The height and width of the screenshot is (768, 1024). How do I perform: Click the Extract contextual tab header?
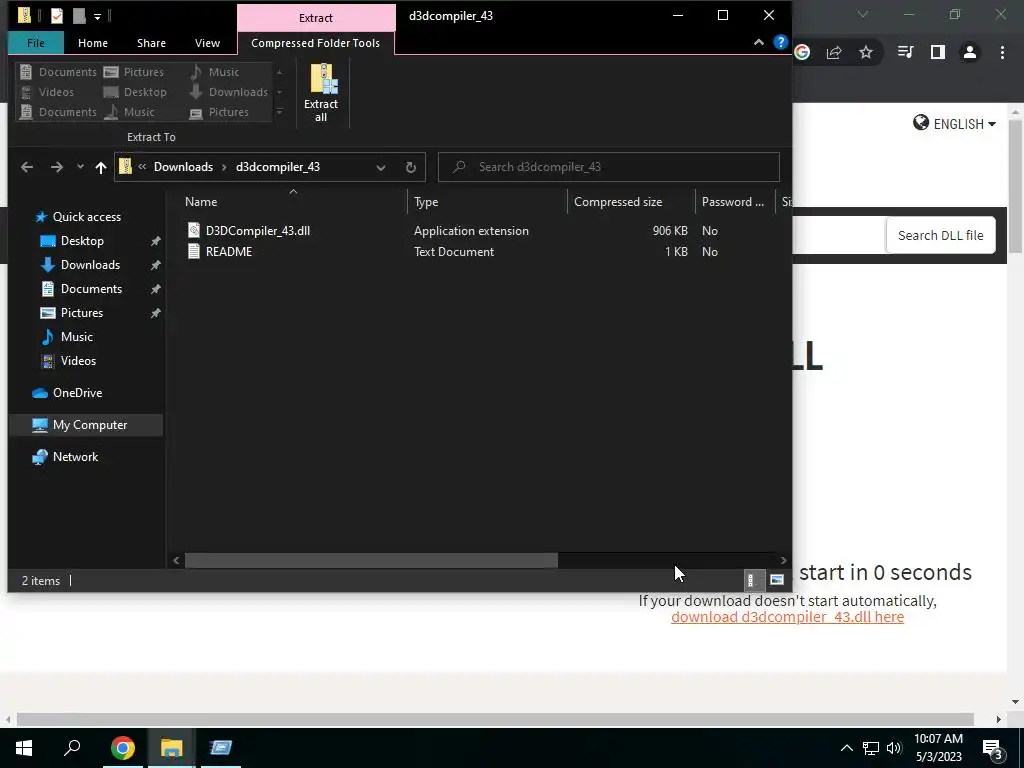[x=316, y=18]
